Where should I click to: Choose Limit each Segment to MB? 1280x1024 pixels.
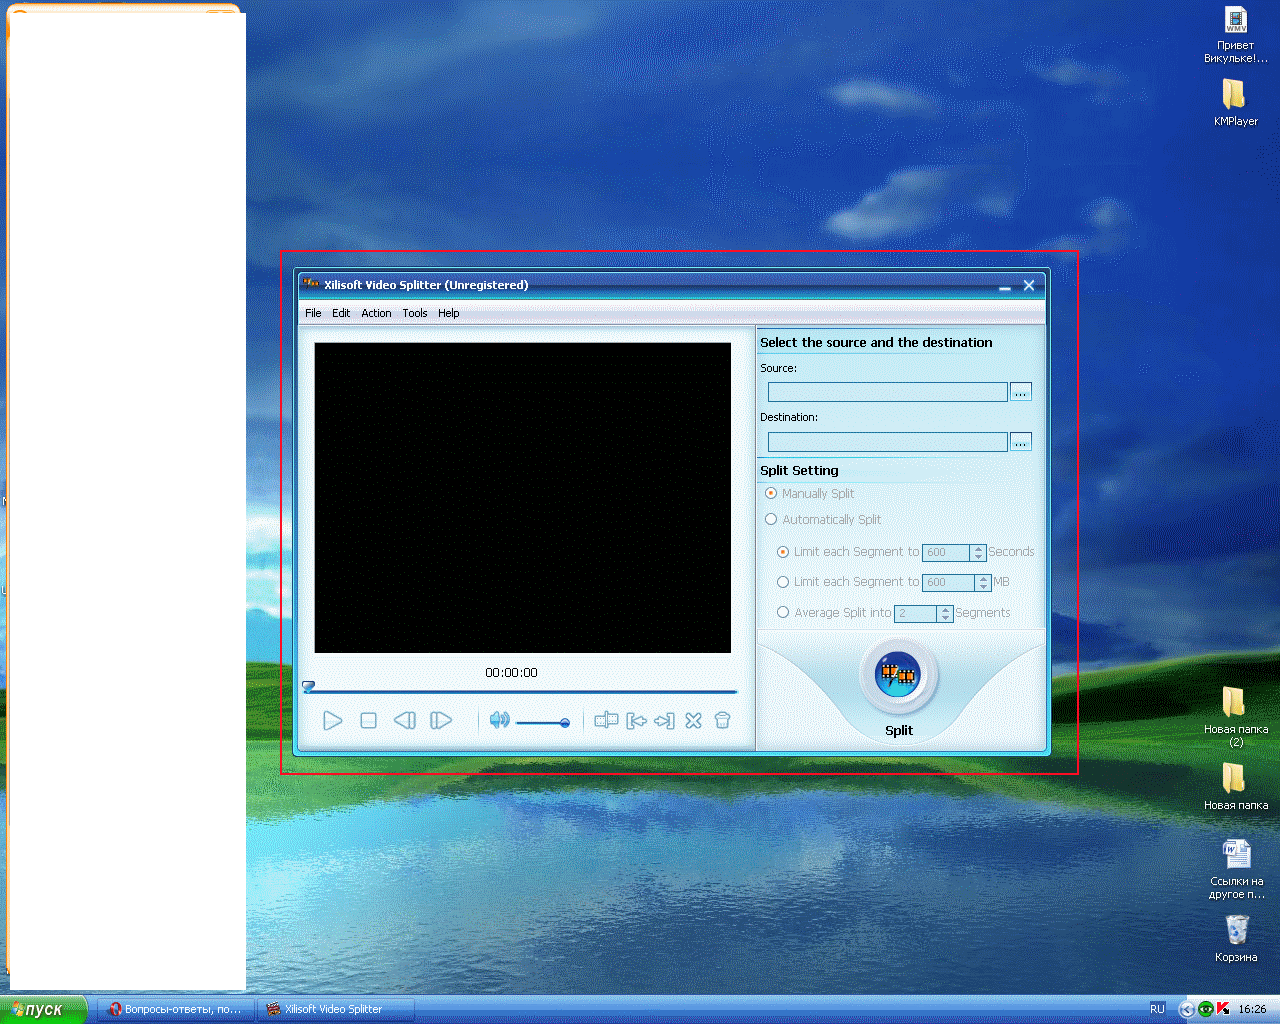783,582
